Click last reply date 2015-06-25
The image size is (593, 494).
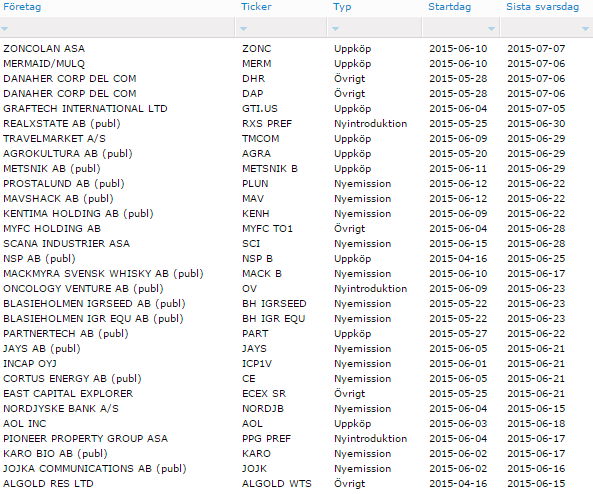pyautogui.click(x=536, y=259)
